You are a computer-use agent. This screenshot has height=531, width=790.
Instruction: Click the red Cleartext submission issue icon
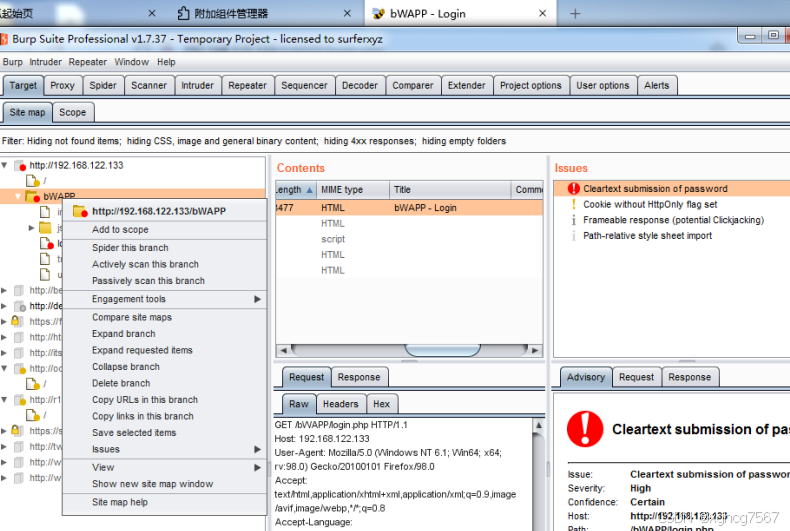573,189
